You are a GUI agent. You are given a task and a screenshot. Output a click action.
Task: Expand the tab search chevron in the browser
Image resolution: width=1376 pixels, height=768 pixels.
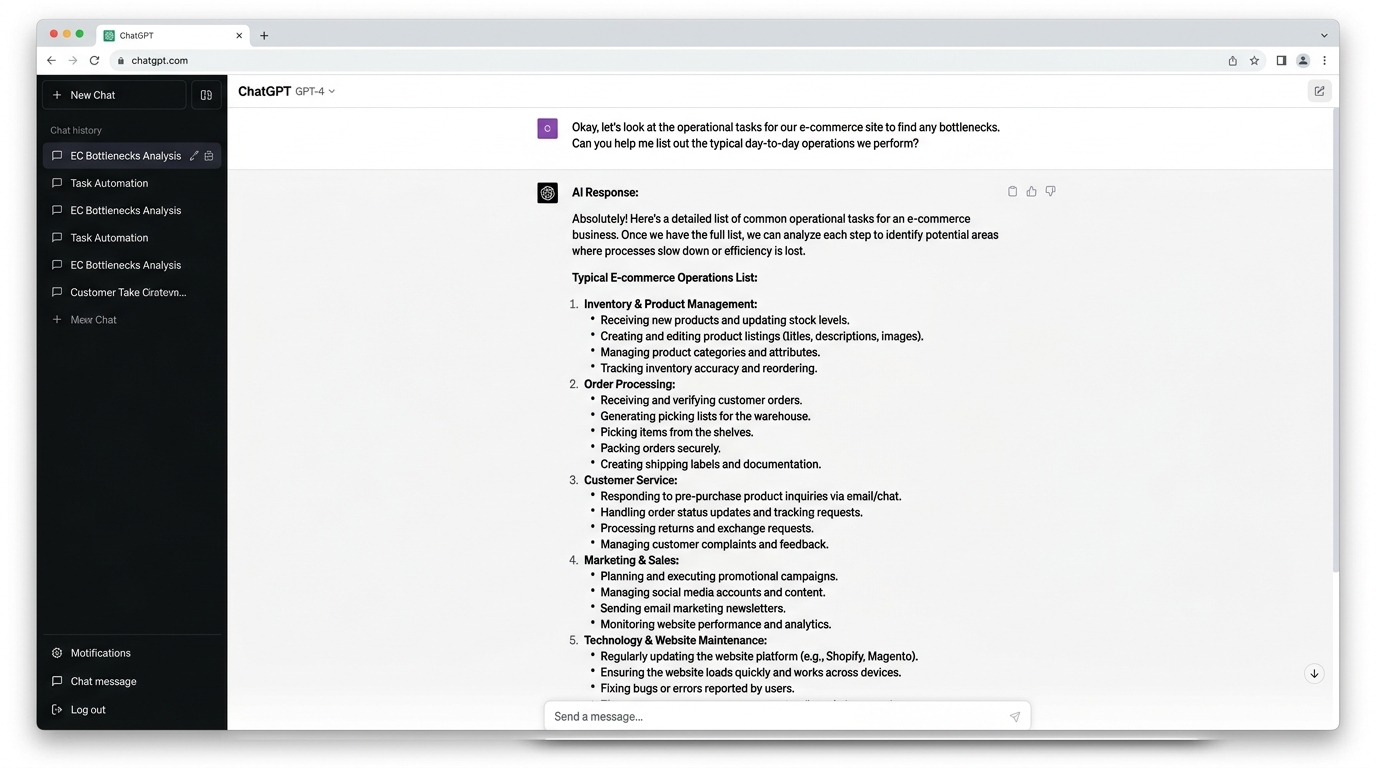click(x=1324, y=35)
